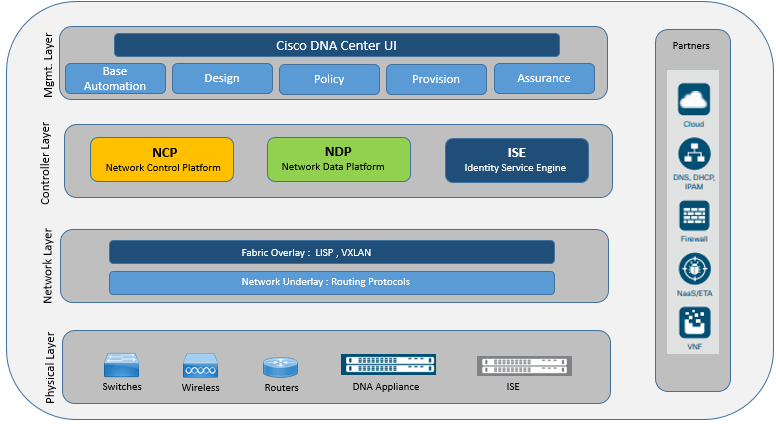Click the Policy box
The image size is (776, 424).
(x=329, y=79)
